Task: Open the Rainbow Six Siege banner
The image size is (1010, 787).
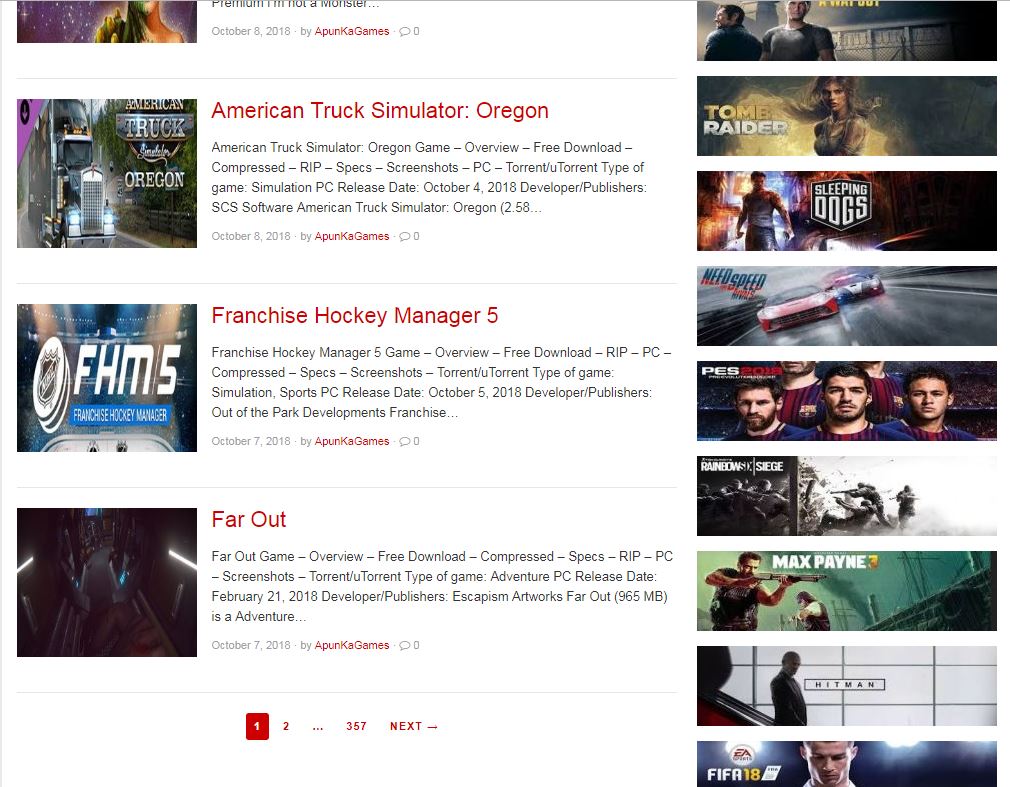Action: click(x=846, y=496)
